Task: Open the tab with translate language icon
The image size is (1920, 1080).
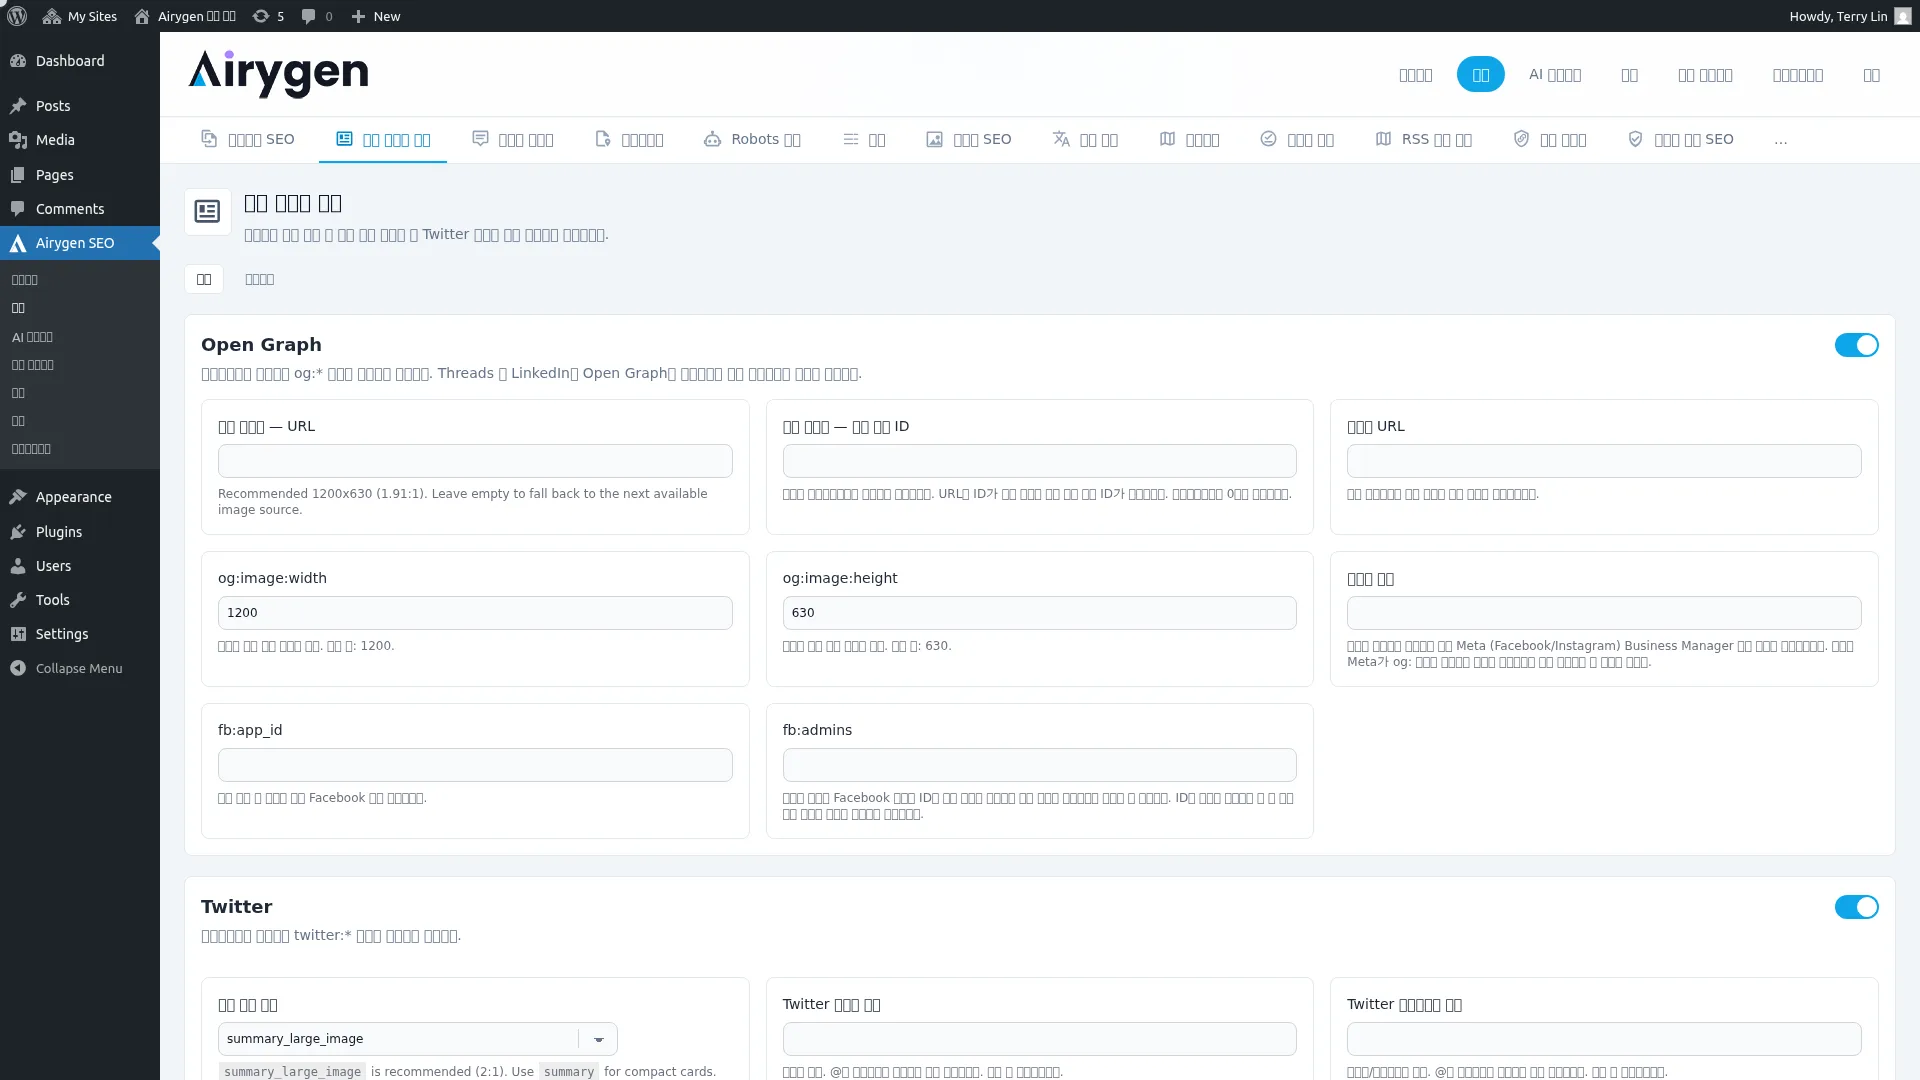Action: coord(1085,139)
